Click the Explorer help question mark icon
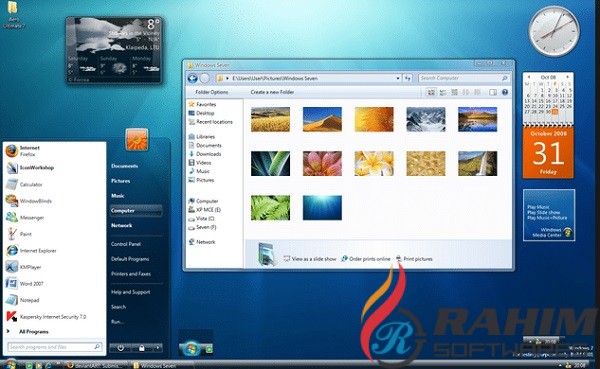The width and height of the screenshot is (600, 369). 505,92
